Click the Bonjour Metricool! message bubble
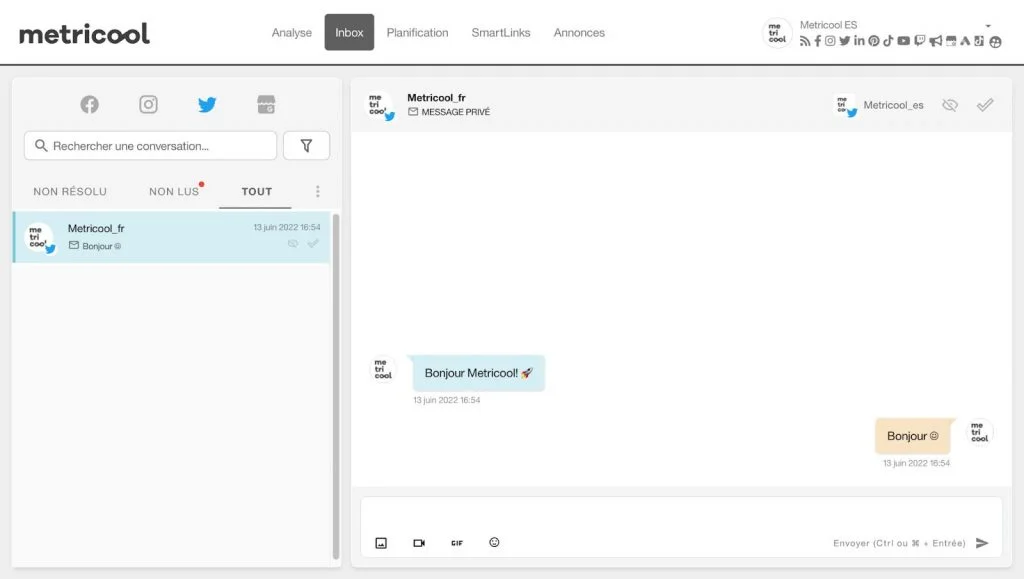 coord(479,373)
